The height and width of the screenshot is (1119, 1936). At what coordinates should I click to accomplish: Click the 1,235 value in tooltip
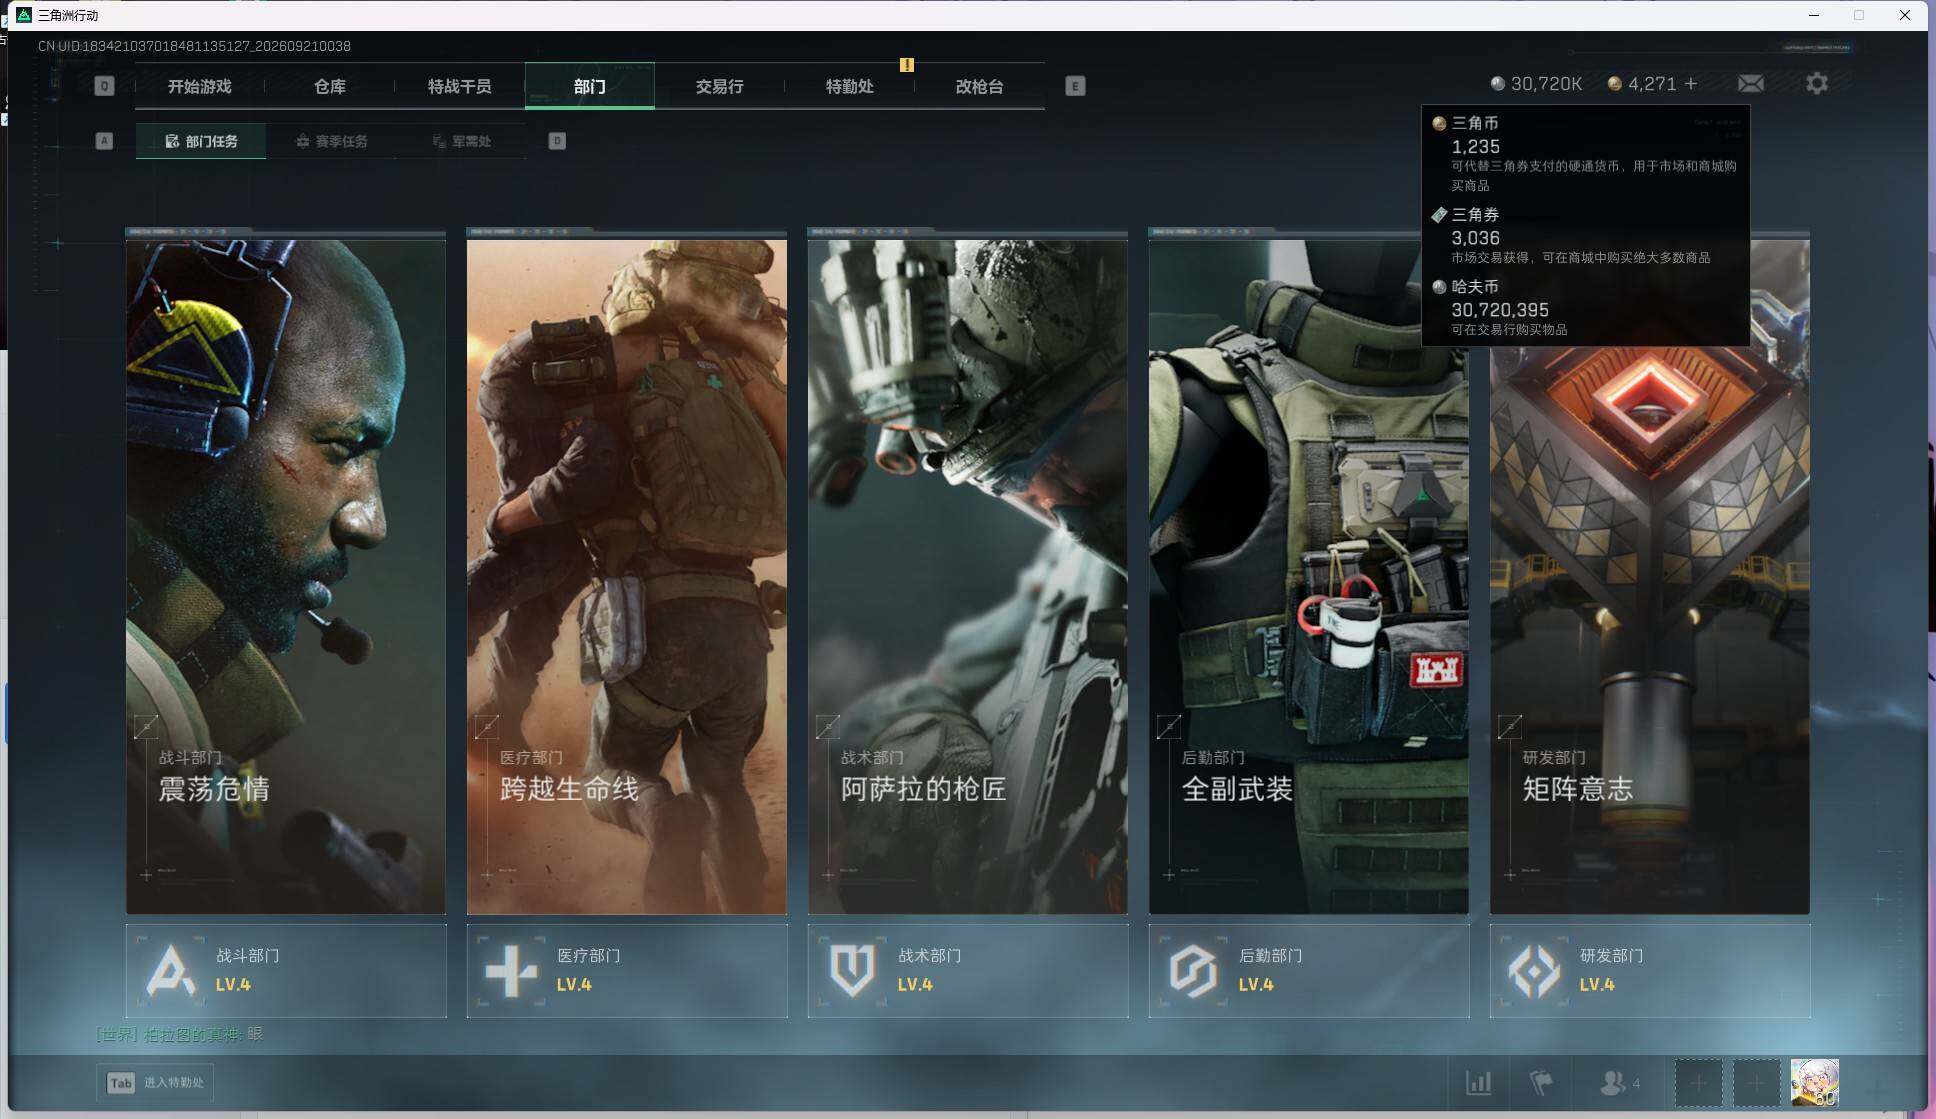point(1475,147)
